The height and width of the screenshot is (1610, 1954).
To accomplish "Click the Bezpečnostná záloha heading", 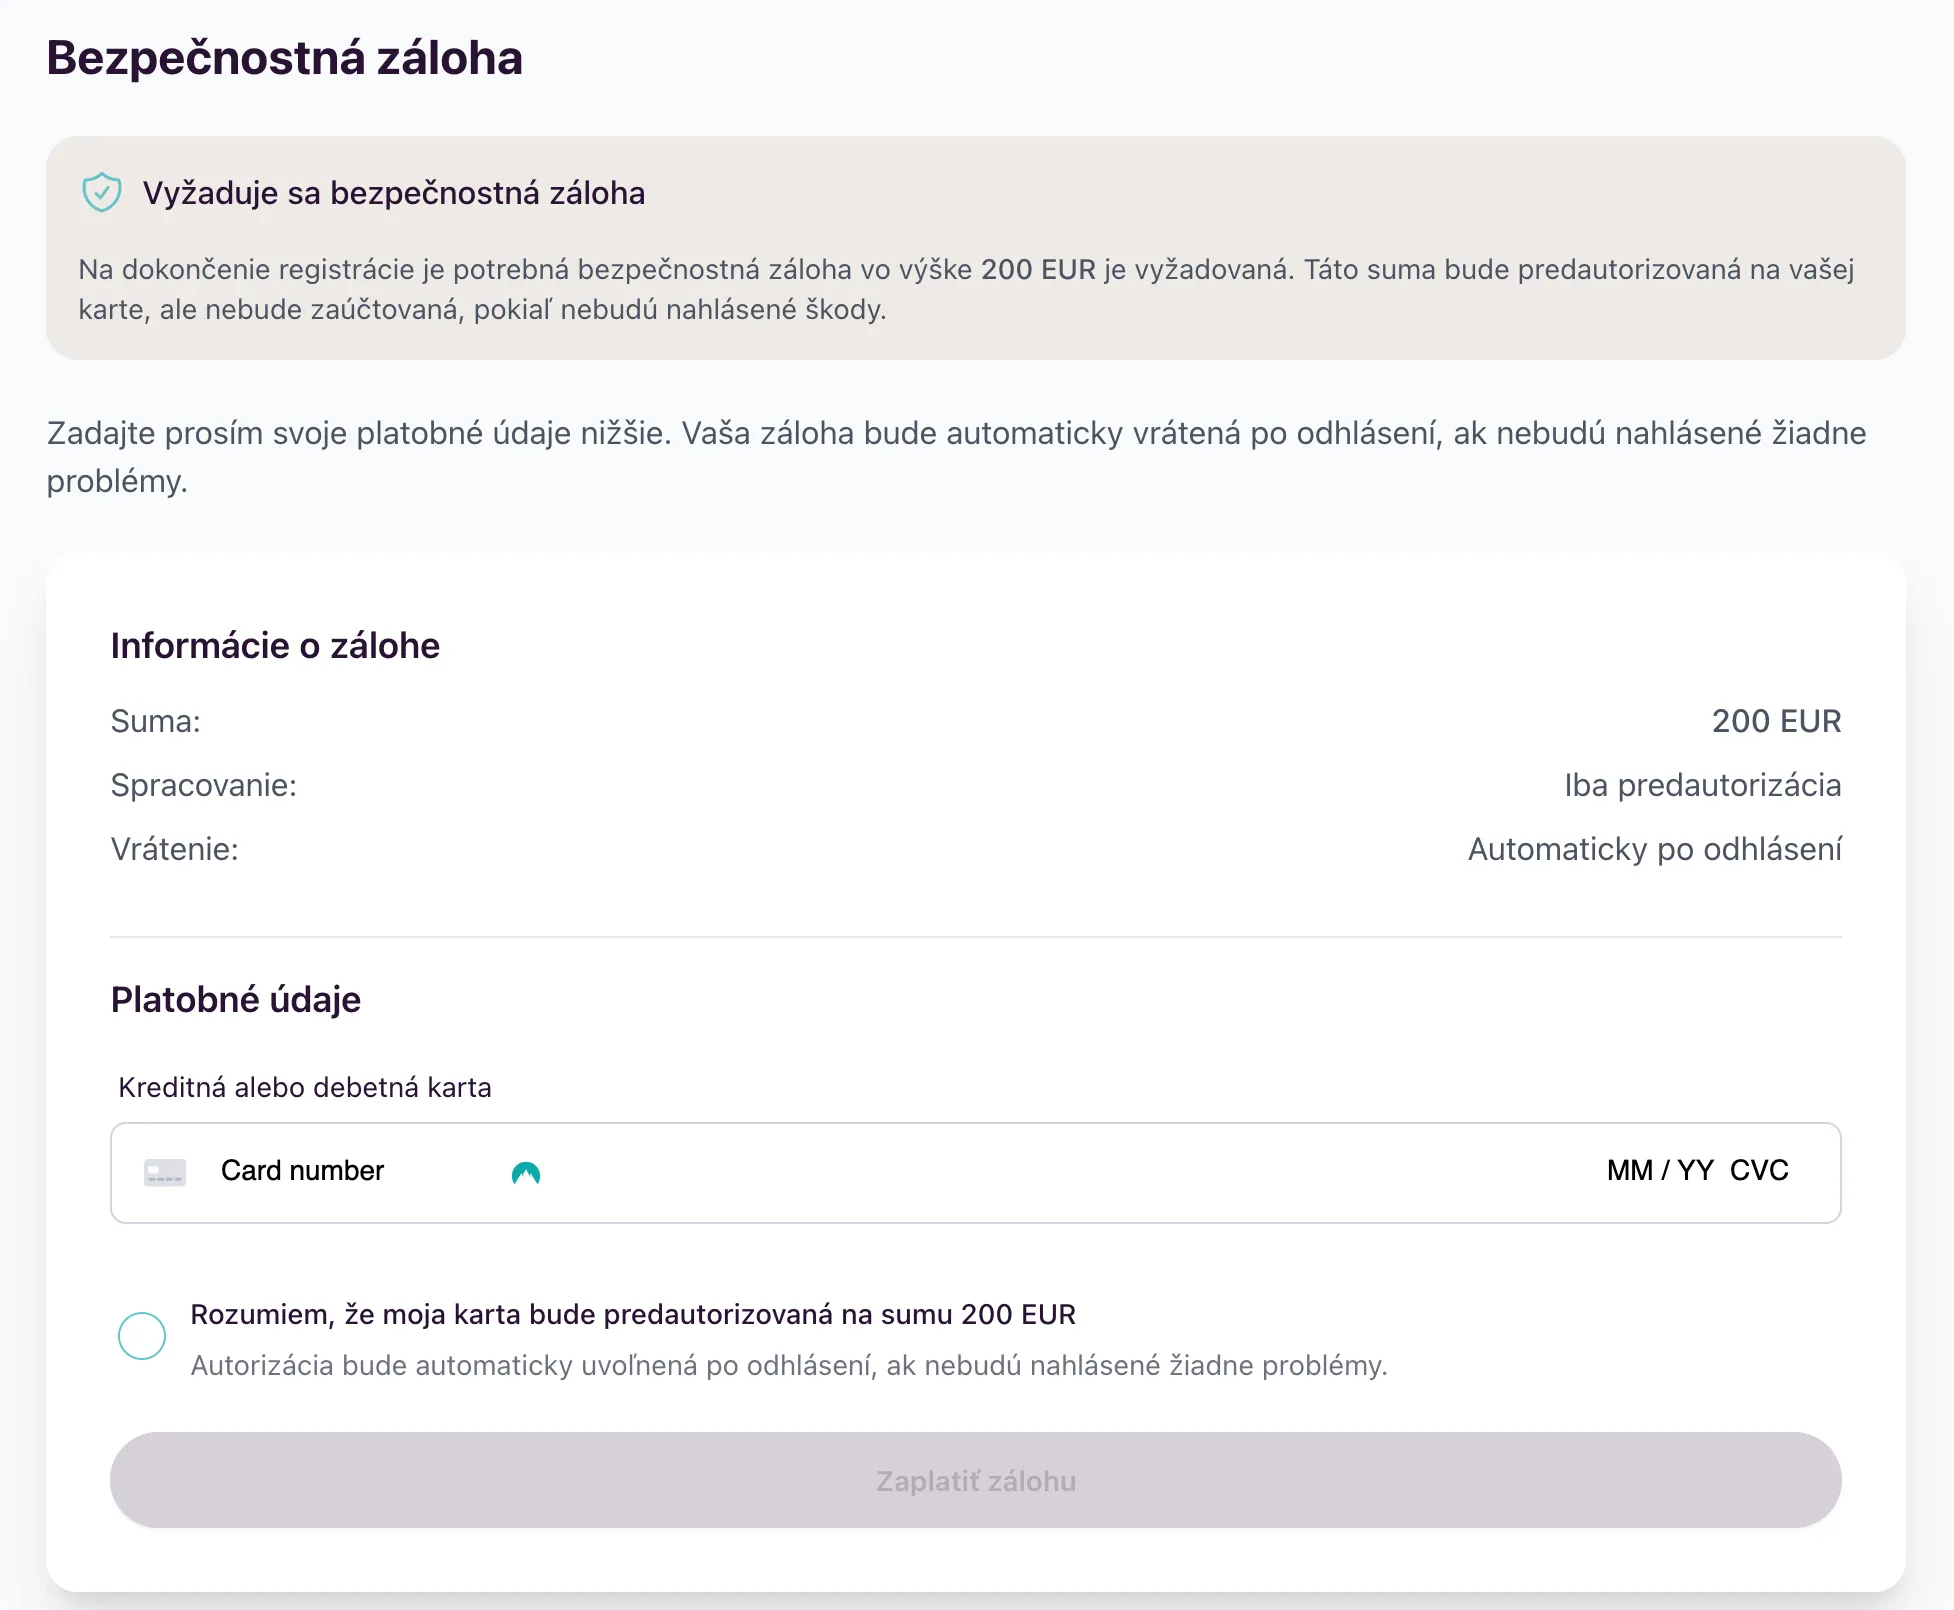I will [x=285, y=58].
